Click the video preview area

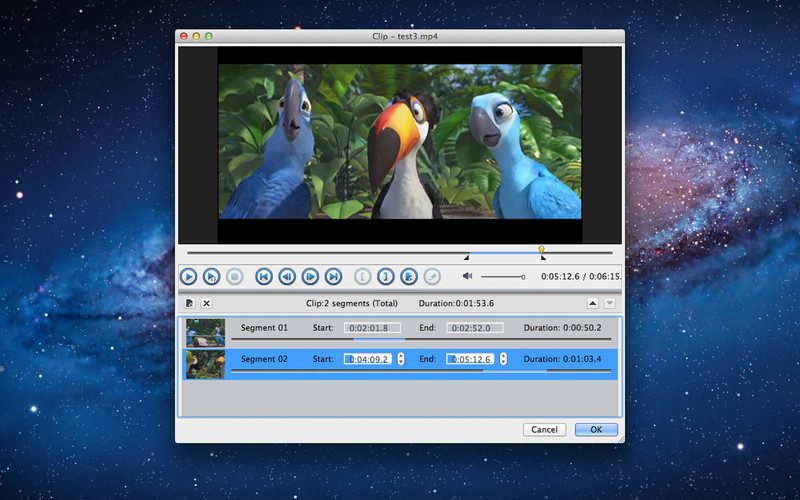click(x=400, y=145)
